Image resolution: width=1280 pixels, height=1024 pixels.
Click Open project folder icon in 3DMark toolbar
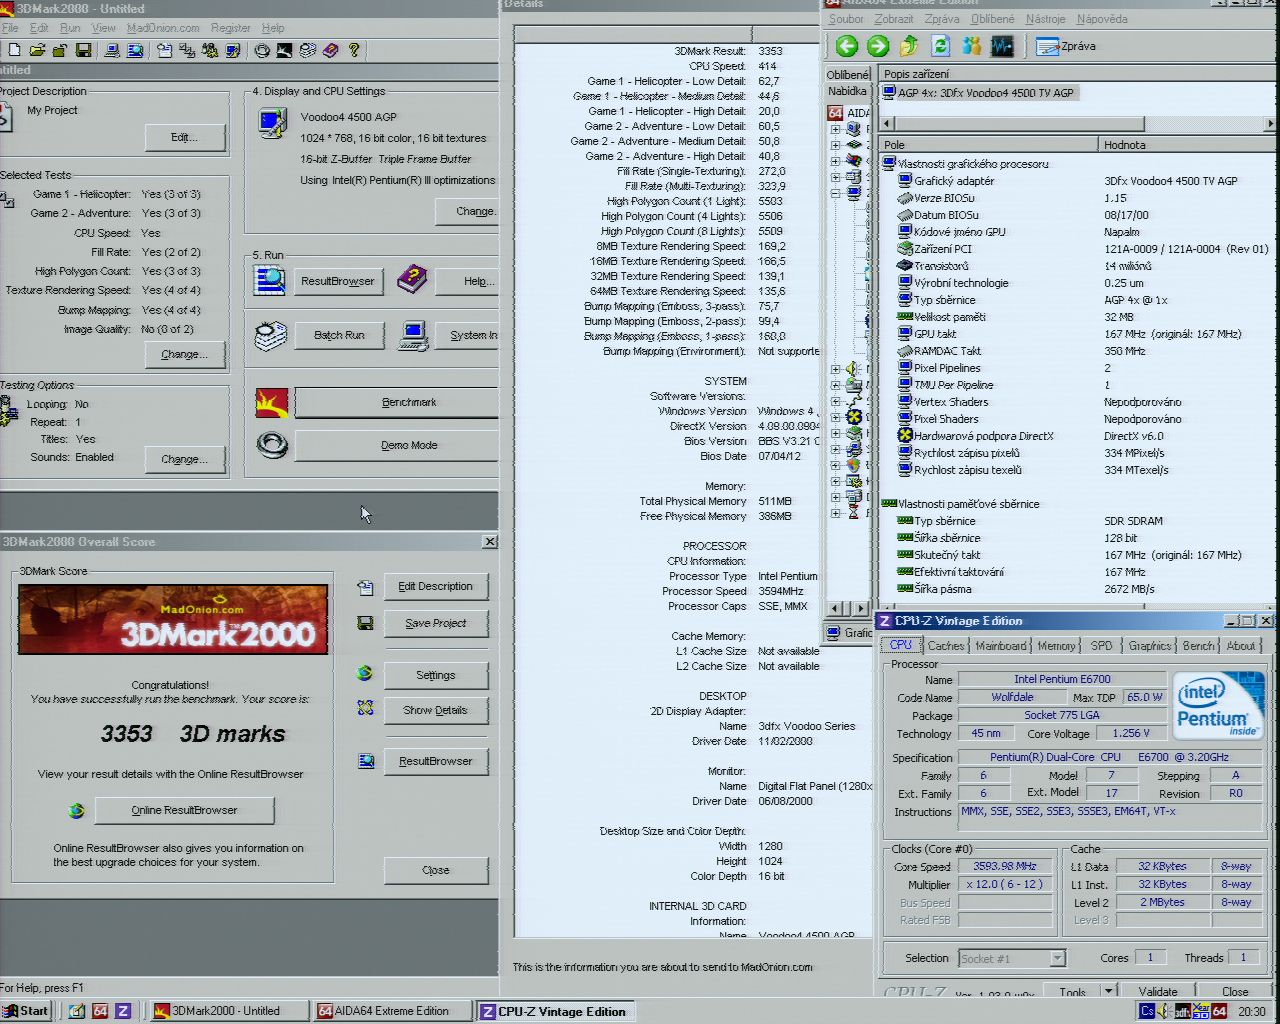click(37, 50)
